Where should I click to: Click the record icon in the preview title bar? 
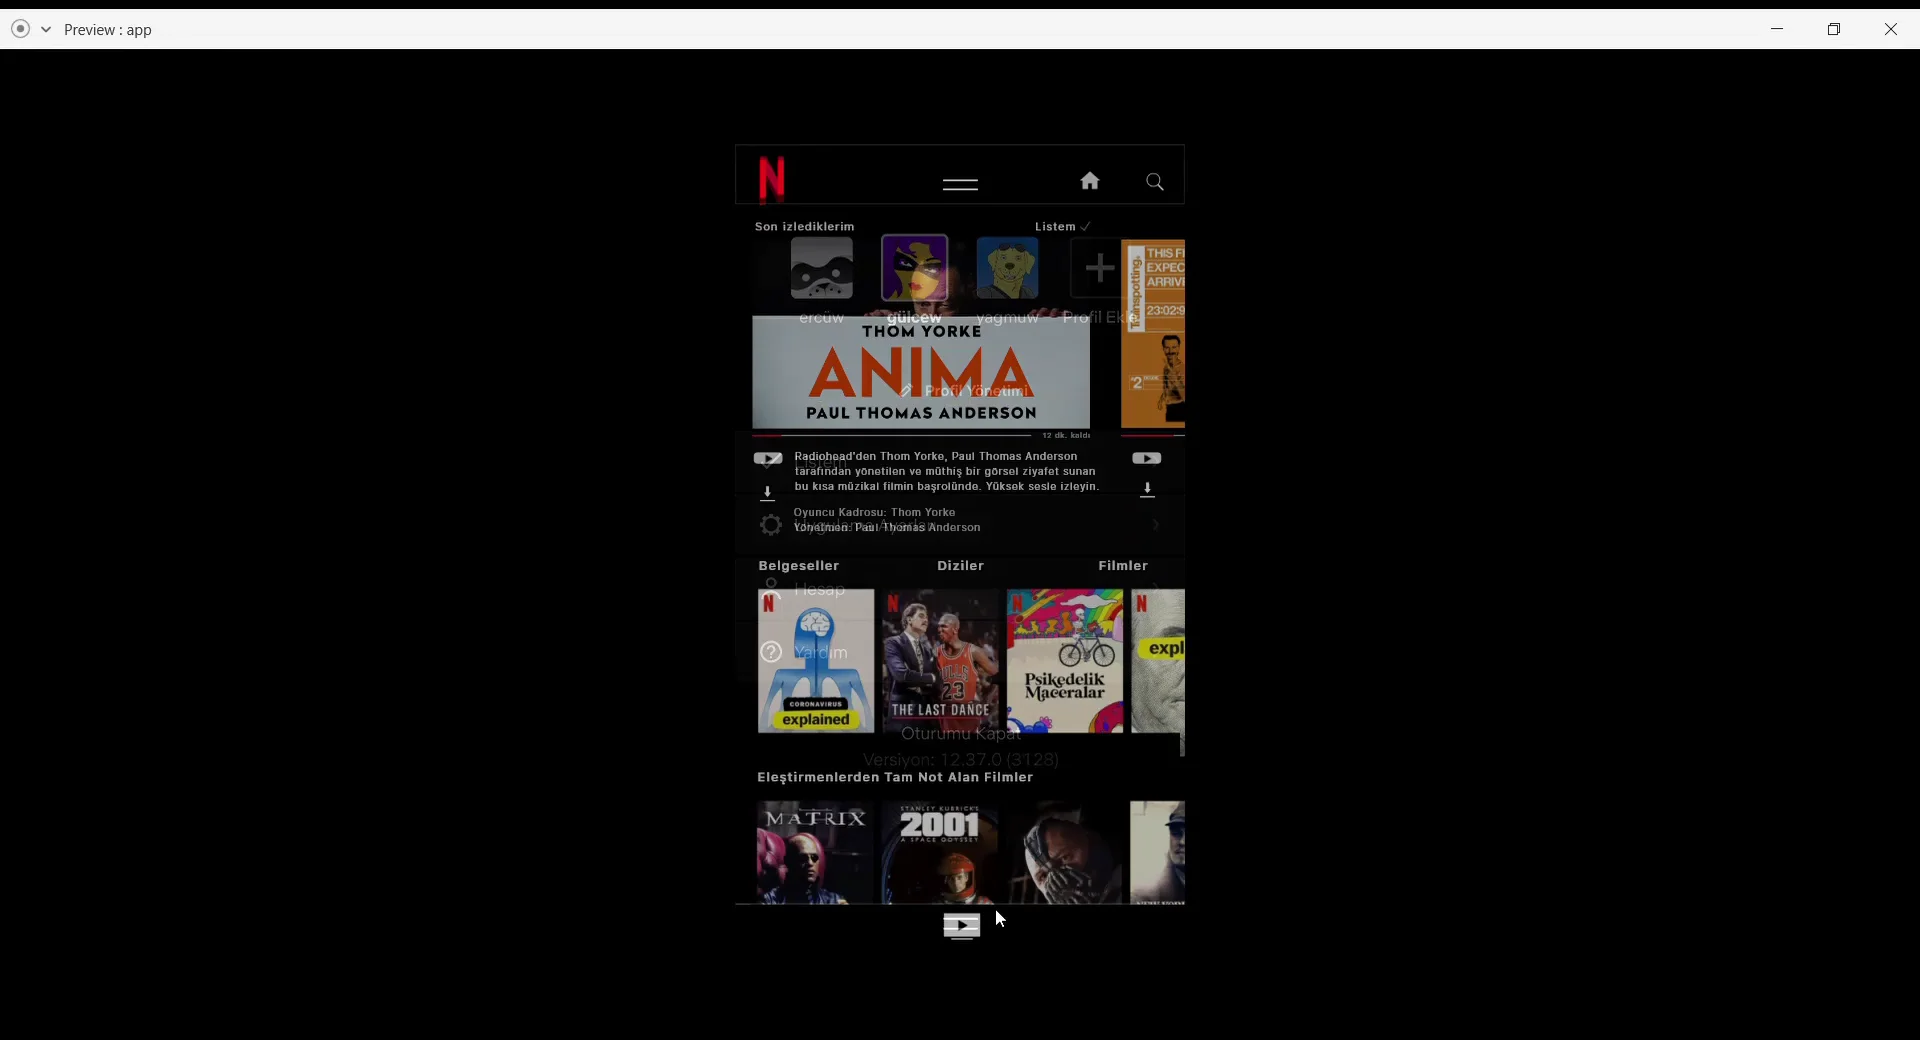click(x=20, y=29)
